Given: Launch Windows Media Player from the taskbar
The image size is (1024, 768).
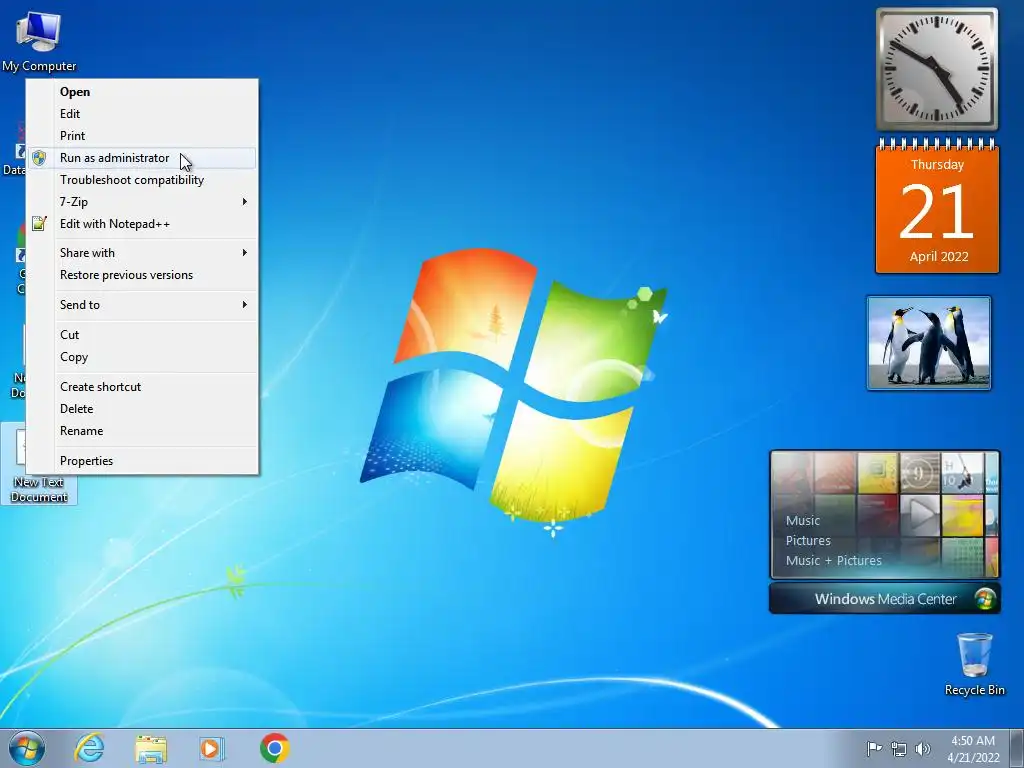Looking at the screenshot, I should click(212, 748).
